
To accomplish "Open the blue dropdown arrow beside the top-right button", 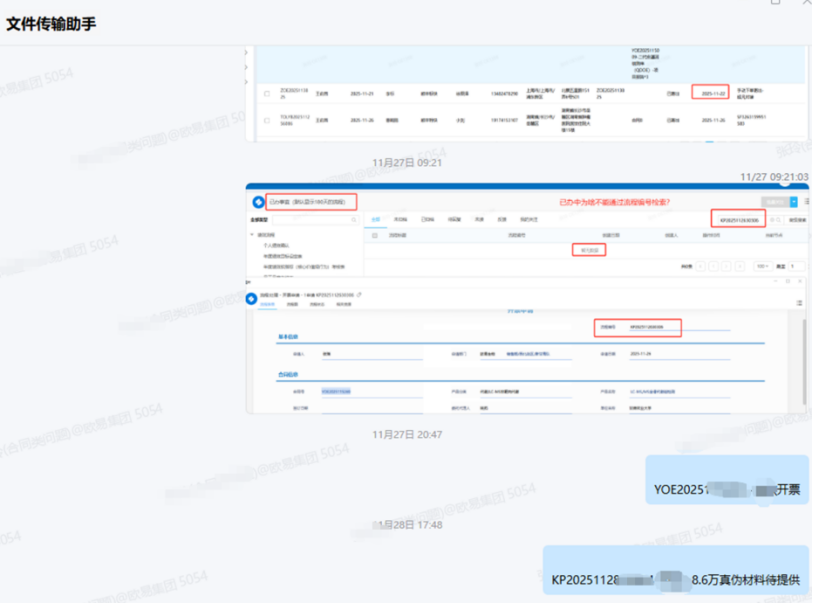I will [x=793, y=201].
